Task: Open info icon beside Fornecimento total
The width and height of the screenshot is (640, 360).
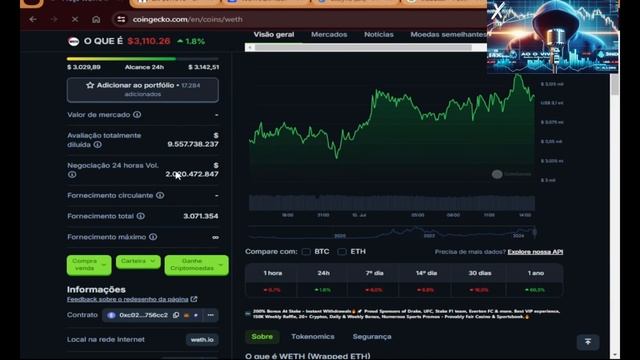Action: 141,216
